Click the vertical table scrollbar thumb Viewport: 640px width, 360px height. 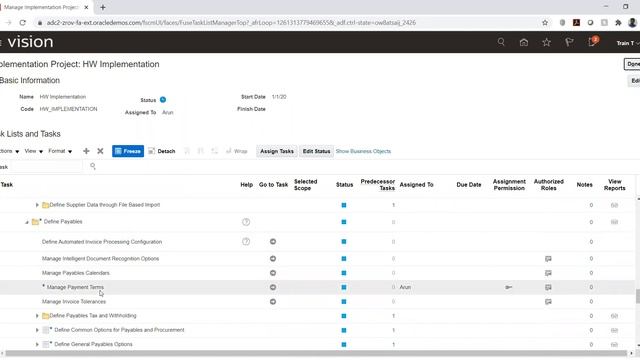tap(638, 296)
